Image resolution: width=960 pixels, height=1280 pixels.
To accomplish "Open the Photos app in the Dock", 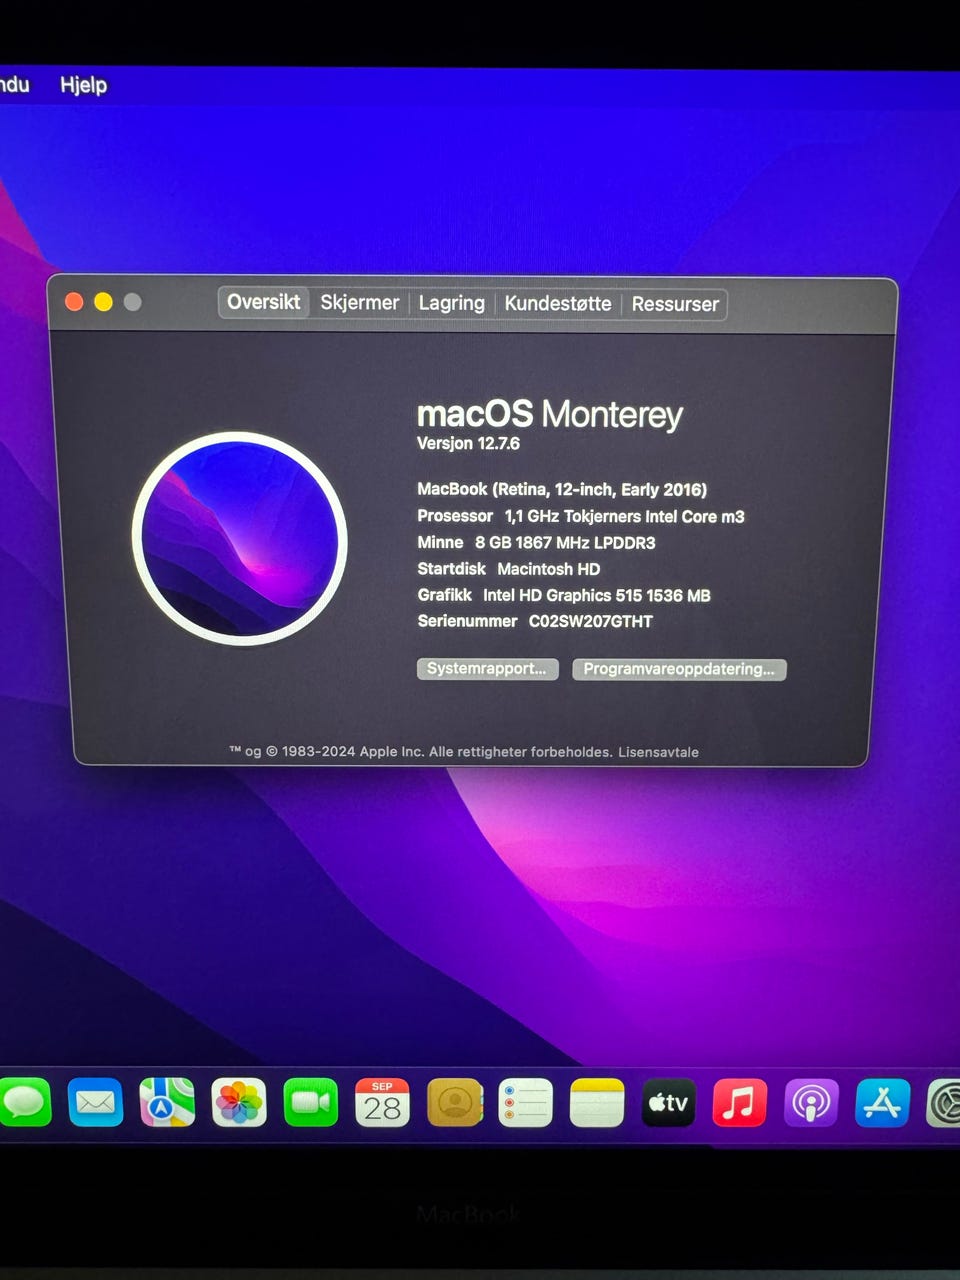I will 239,1102.
